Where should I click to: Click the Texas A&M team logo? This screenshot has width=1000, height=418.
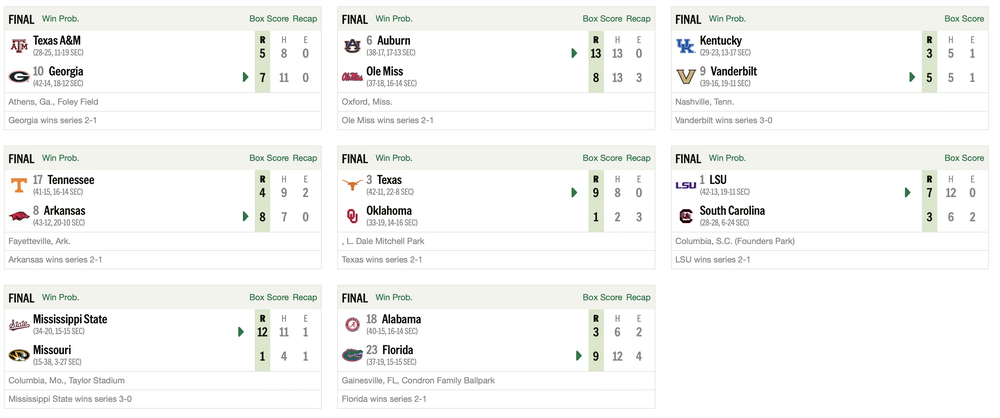point(19,46)
